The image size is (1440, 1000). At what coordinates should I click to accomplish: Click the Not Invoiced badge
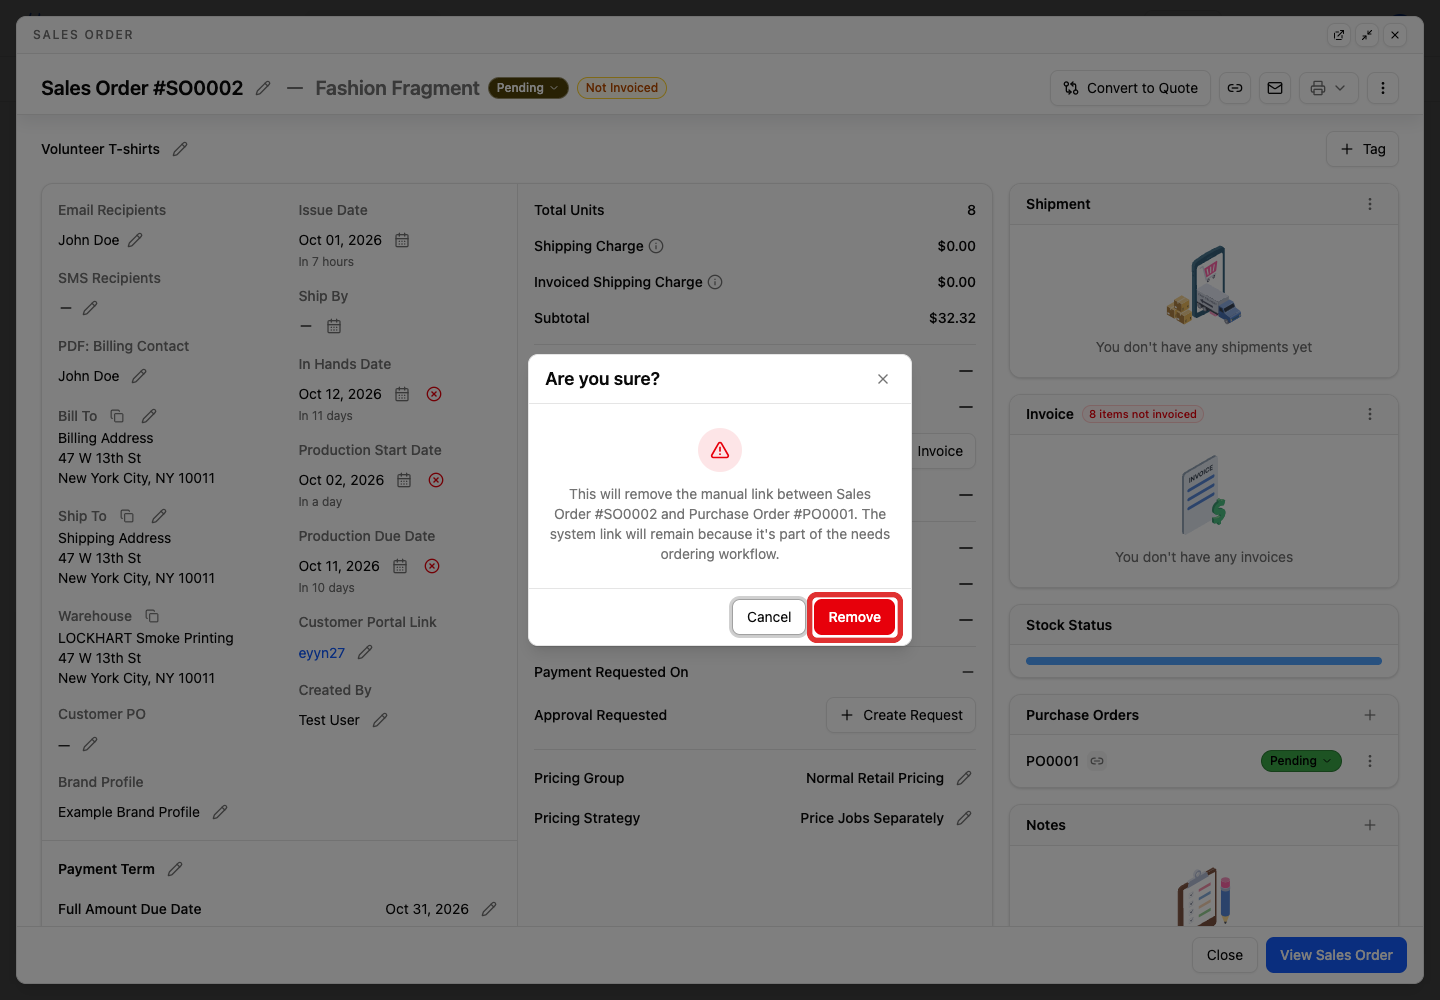pyautogui.click(x=622, y=88)
